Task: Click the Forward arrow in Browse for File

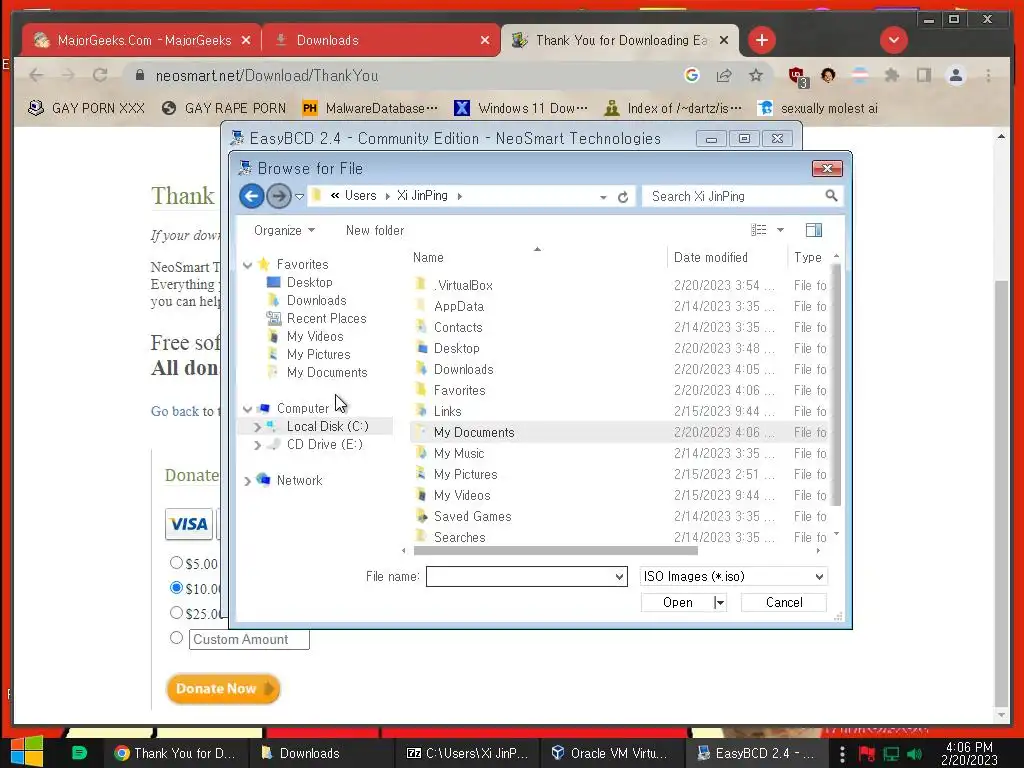Action: (x=279, y=196)
